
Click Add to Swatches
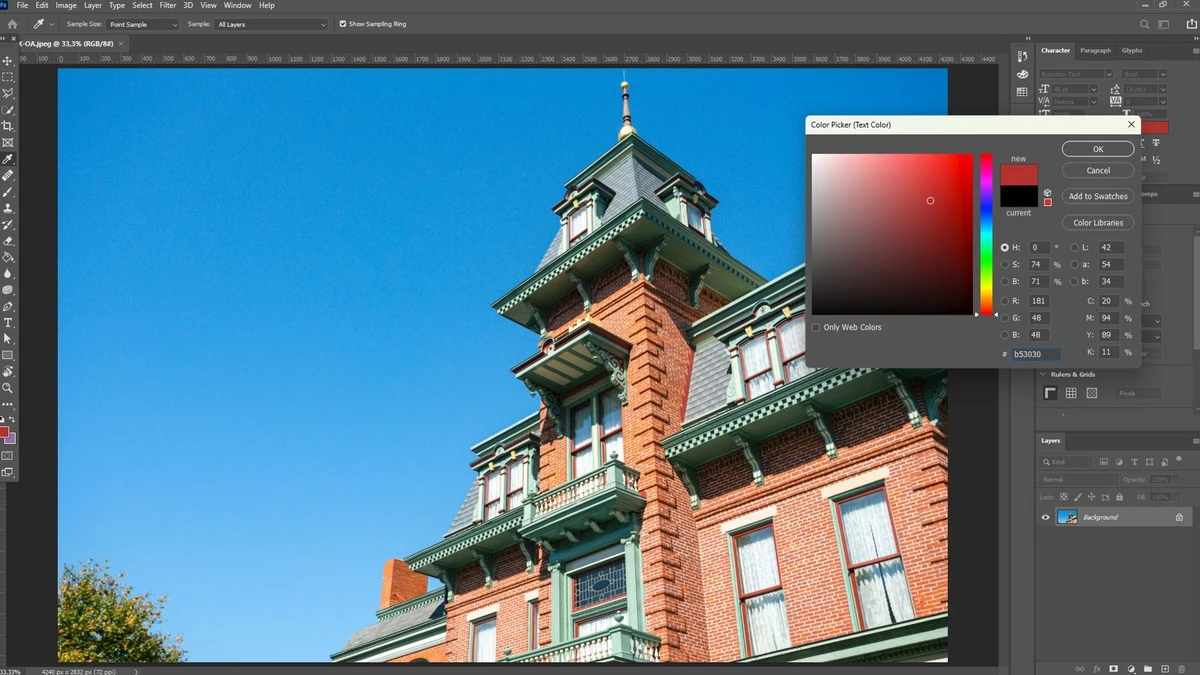pyautogui.click(x=1097, y=196)
